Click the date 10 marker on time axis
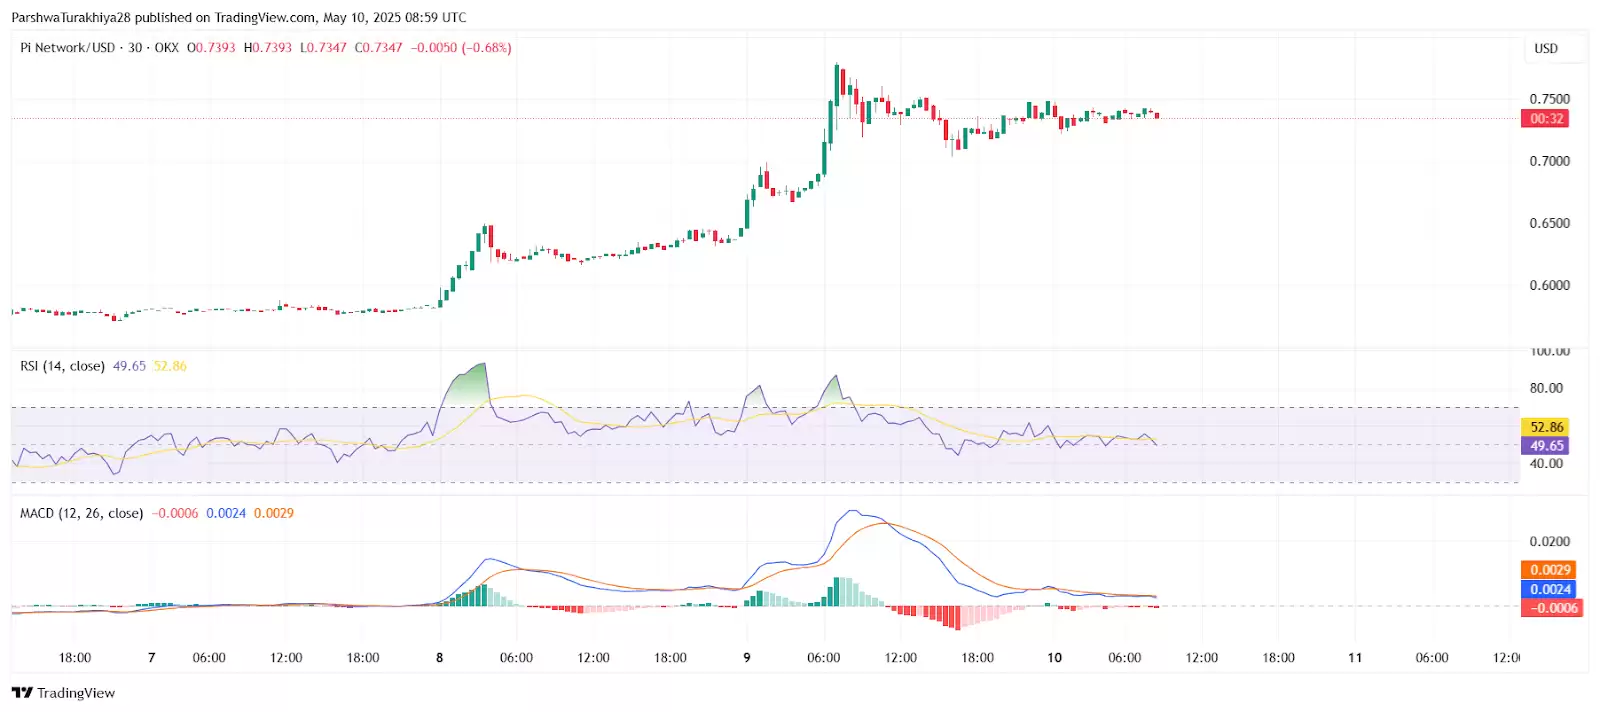 tap(1054, 657)
